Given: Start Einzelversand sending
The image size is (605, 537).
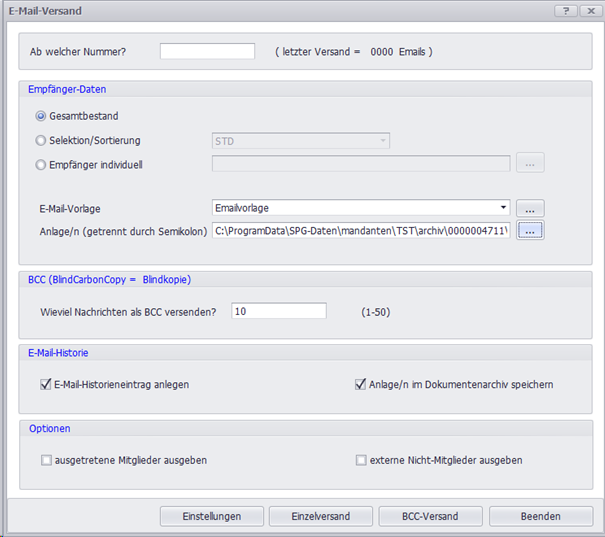Looking at the screenshot, I should 321,516.
